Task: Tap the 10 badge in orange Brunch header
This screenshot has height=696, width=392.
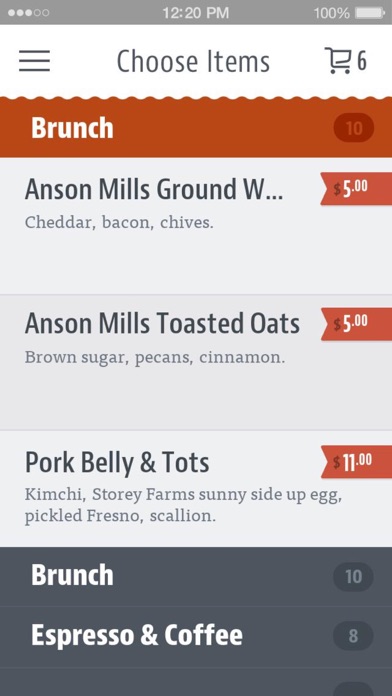Action: 354,128
